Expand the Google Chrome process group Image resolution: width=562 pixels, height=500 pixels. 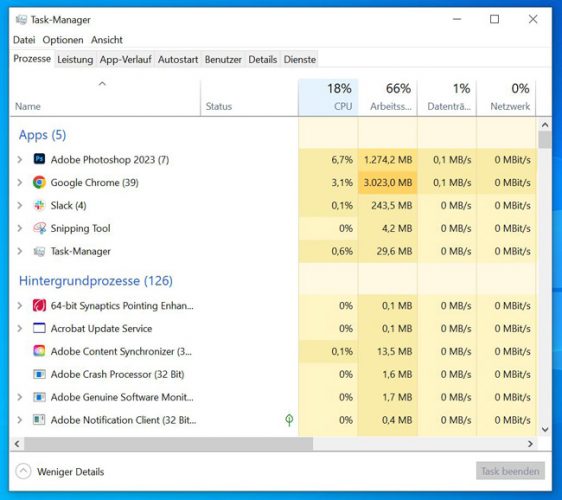20,182
